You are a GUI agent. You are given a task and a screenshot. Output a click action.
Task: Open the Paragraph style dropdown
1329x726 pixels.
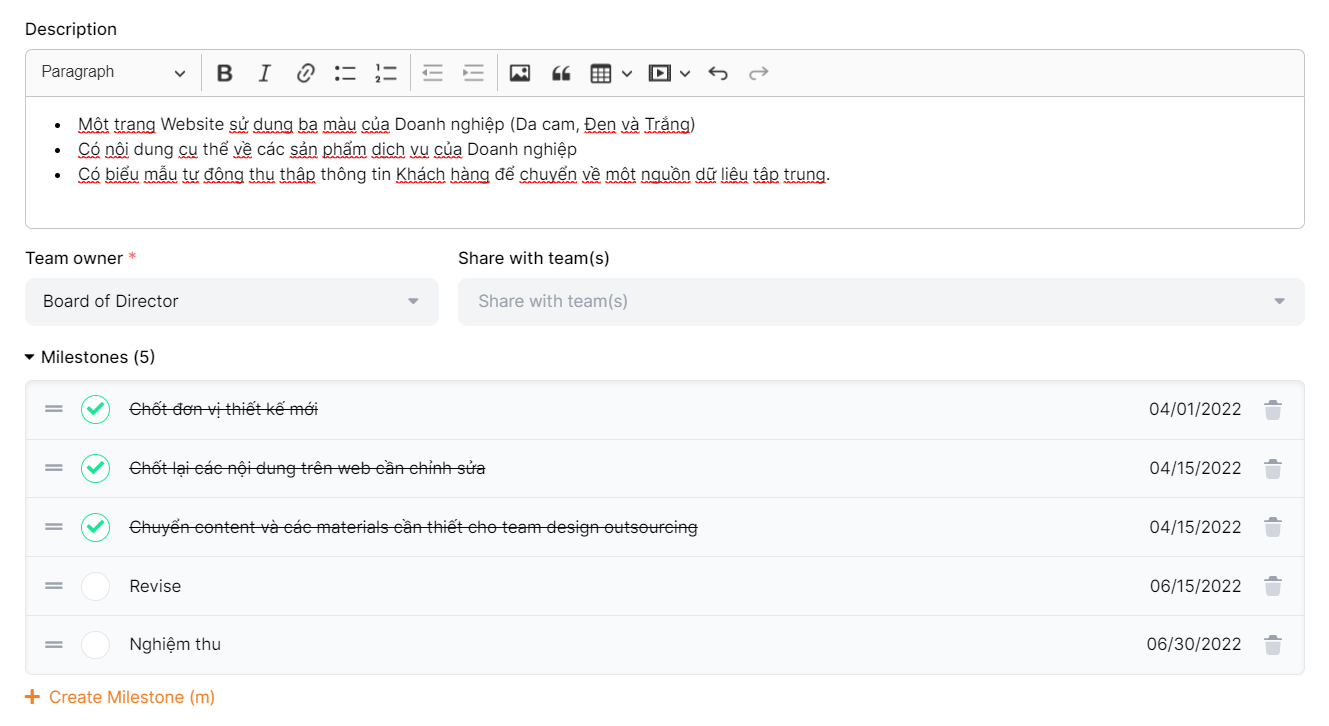point(113,73)
